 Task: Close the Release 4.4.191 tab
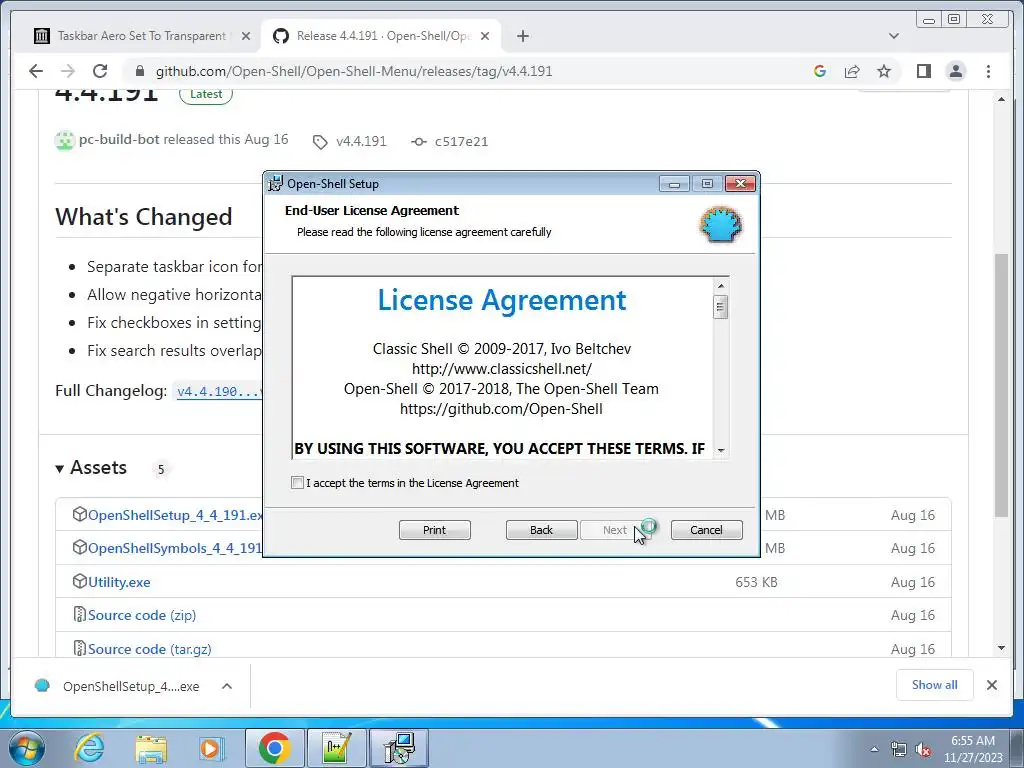point(485,36)
